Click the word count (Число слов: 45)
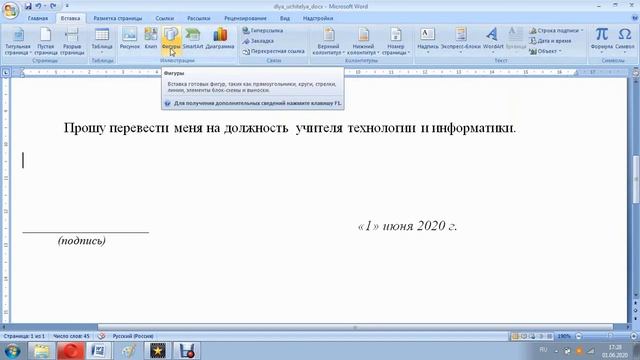This screenshot has width=640, height=360. [71, 336]
